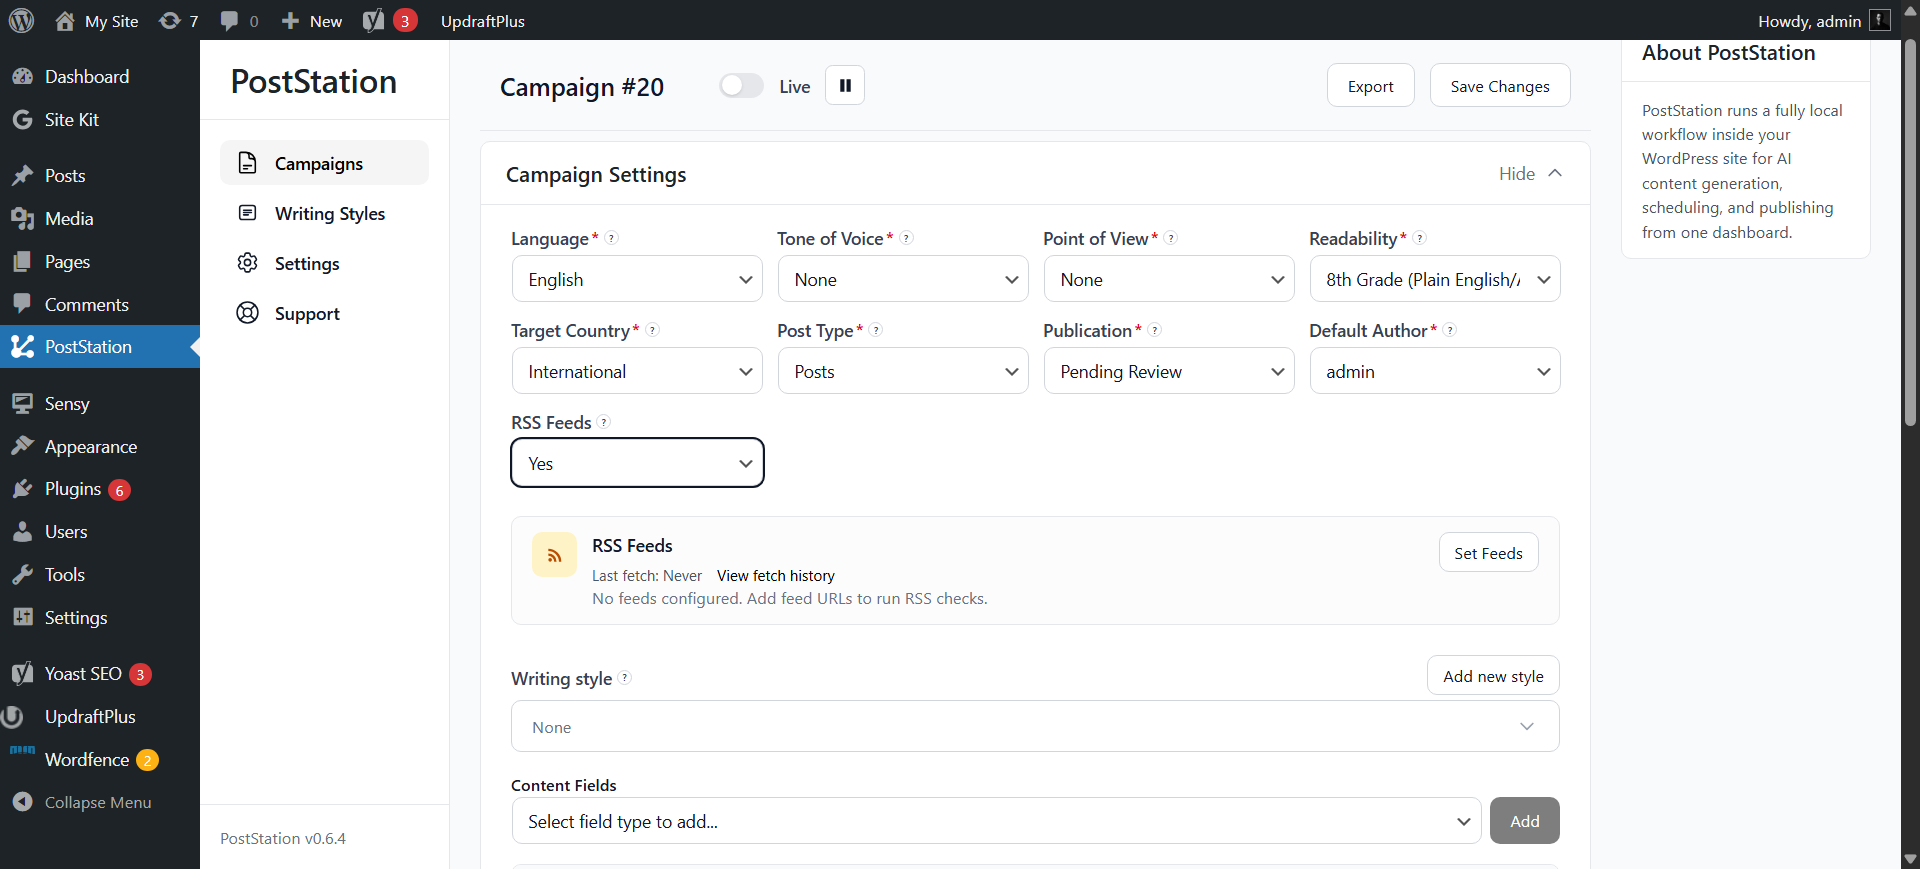Open the RSS Feeds Yes dropdown
This screenshot has height=869, width=1920.
click(x=637, y=463)
